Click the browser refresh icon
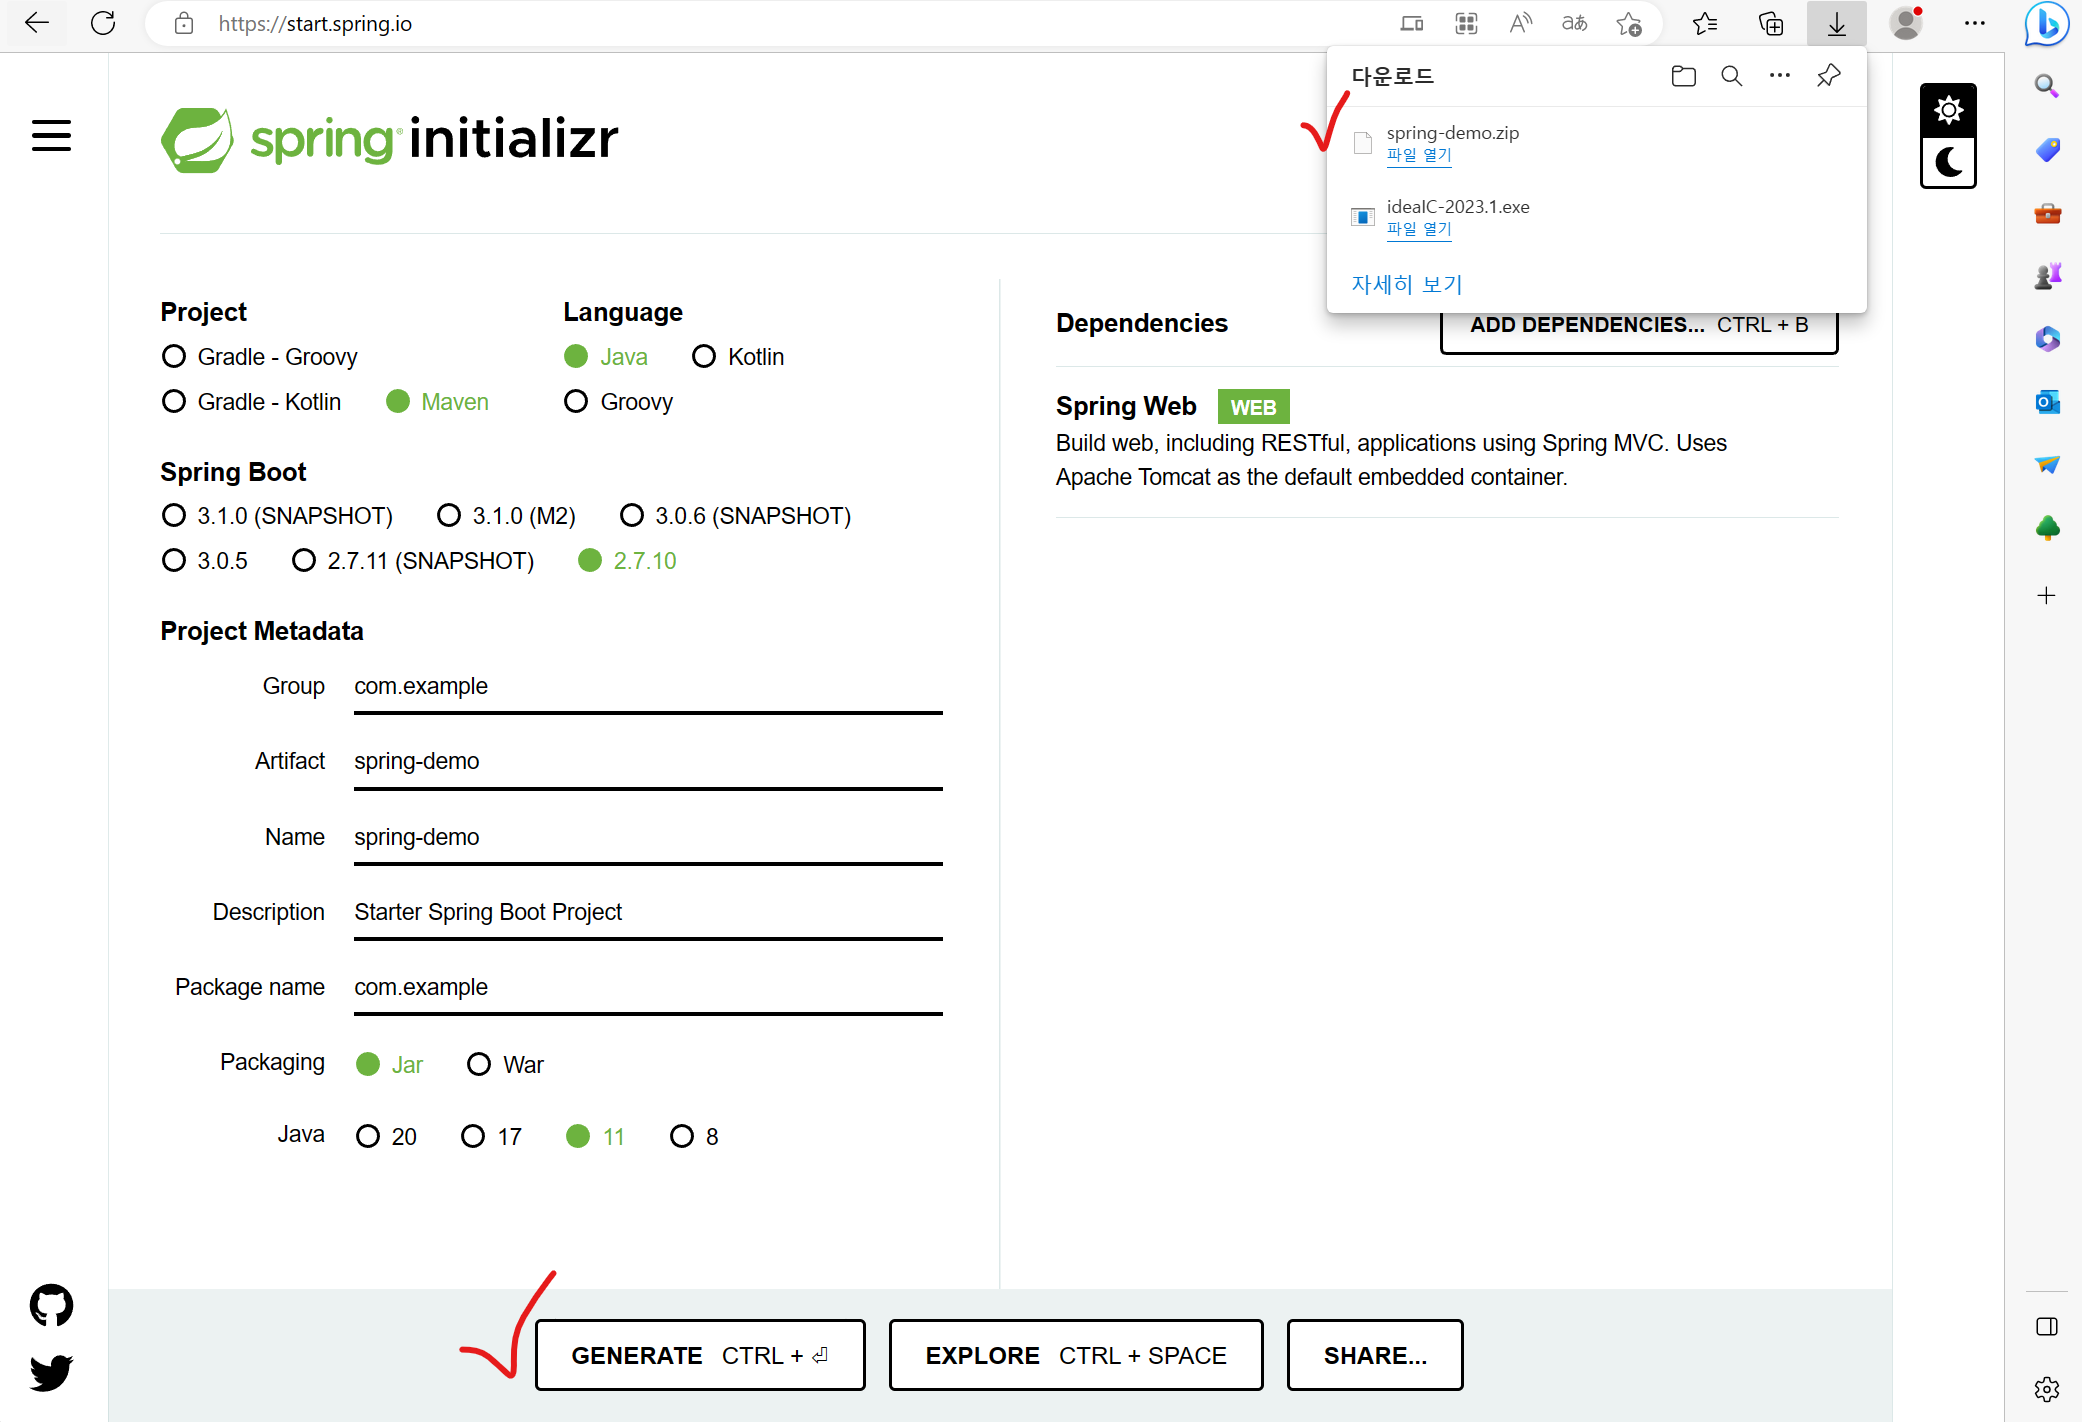Image resolution: width=2082 pixels, height=1422 pixels. tap(103, 23)
